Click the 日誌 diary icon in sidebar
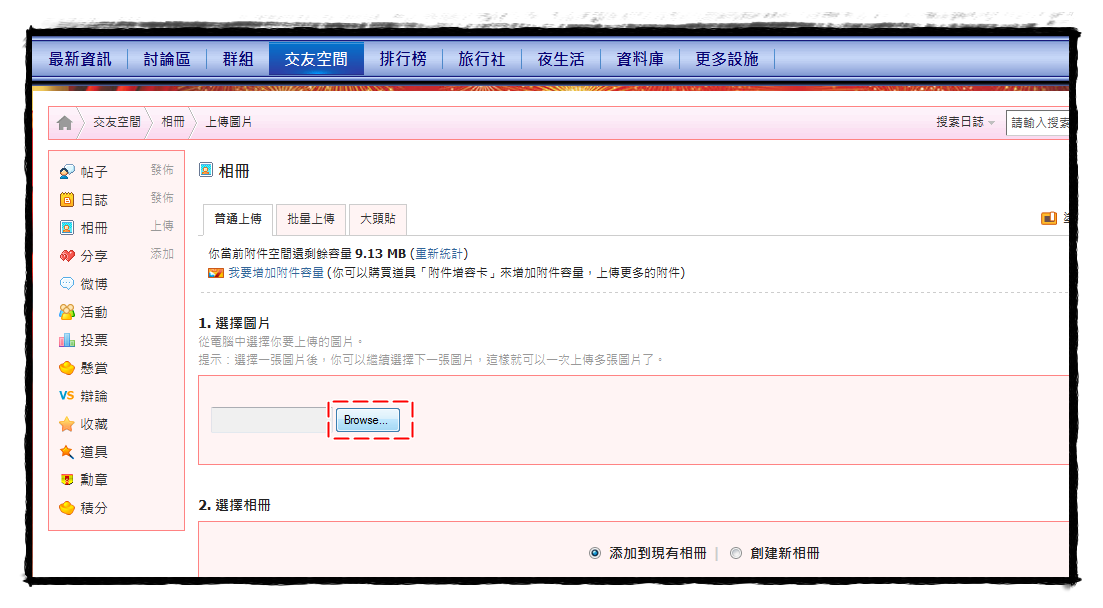Screen dimensions: 1103x608 click(x=67, y=200)
